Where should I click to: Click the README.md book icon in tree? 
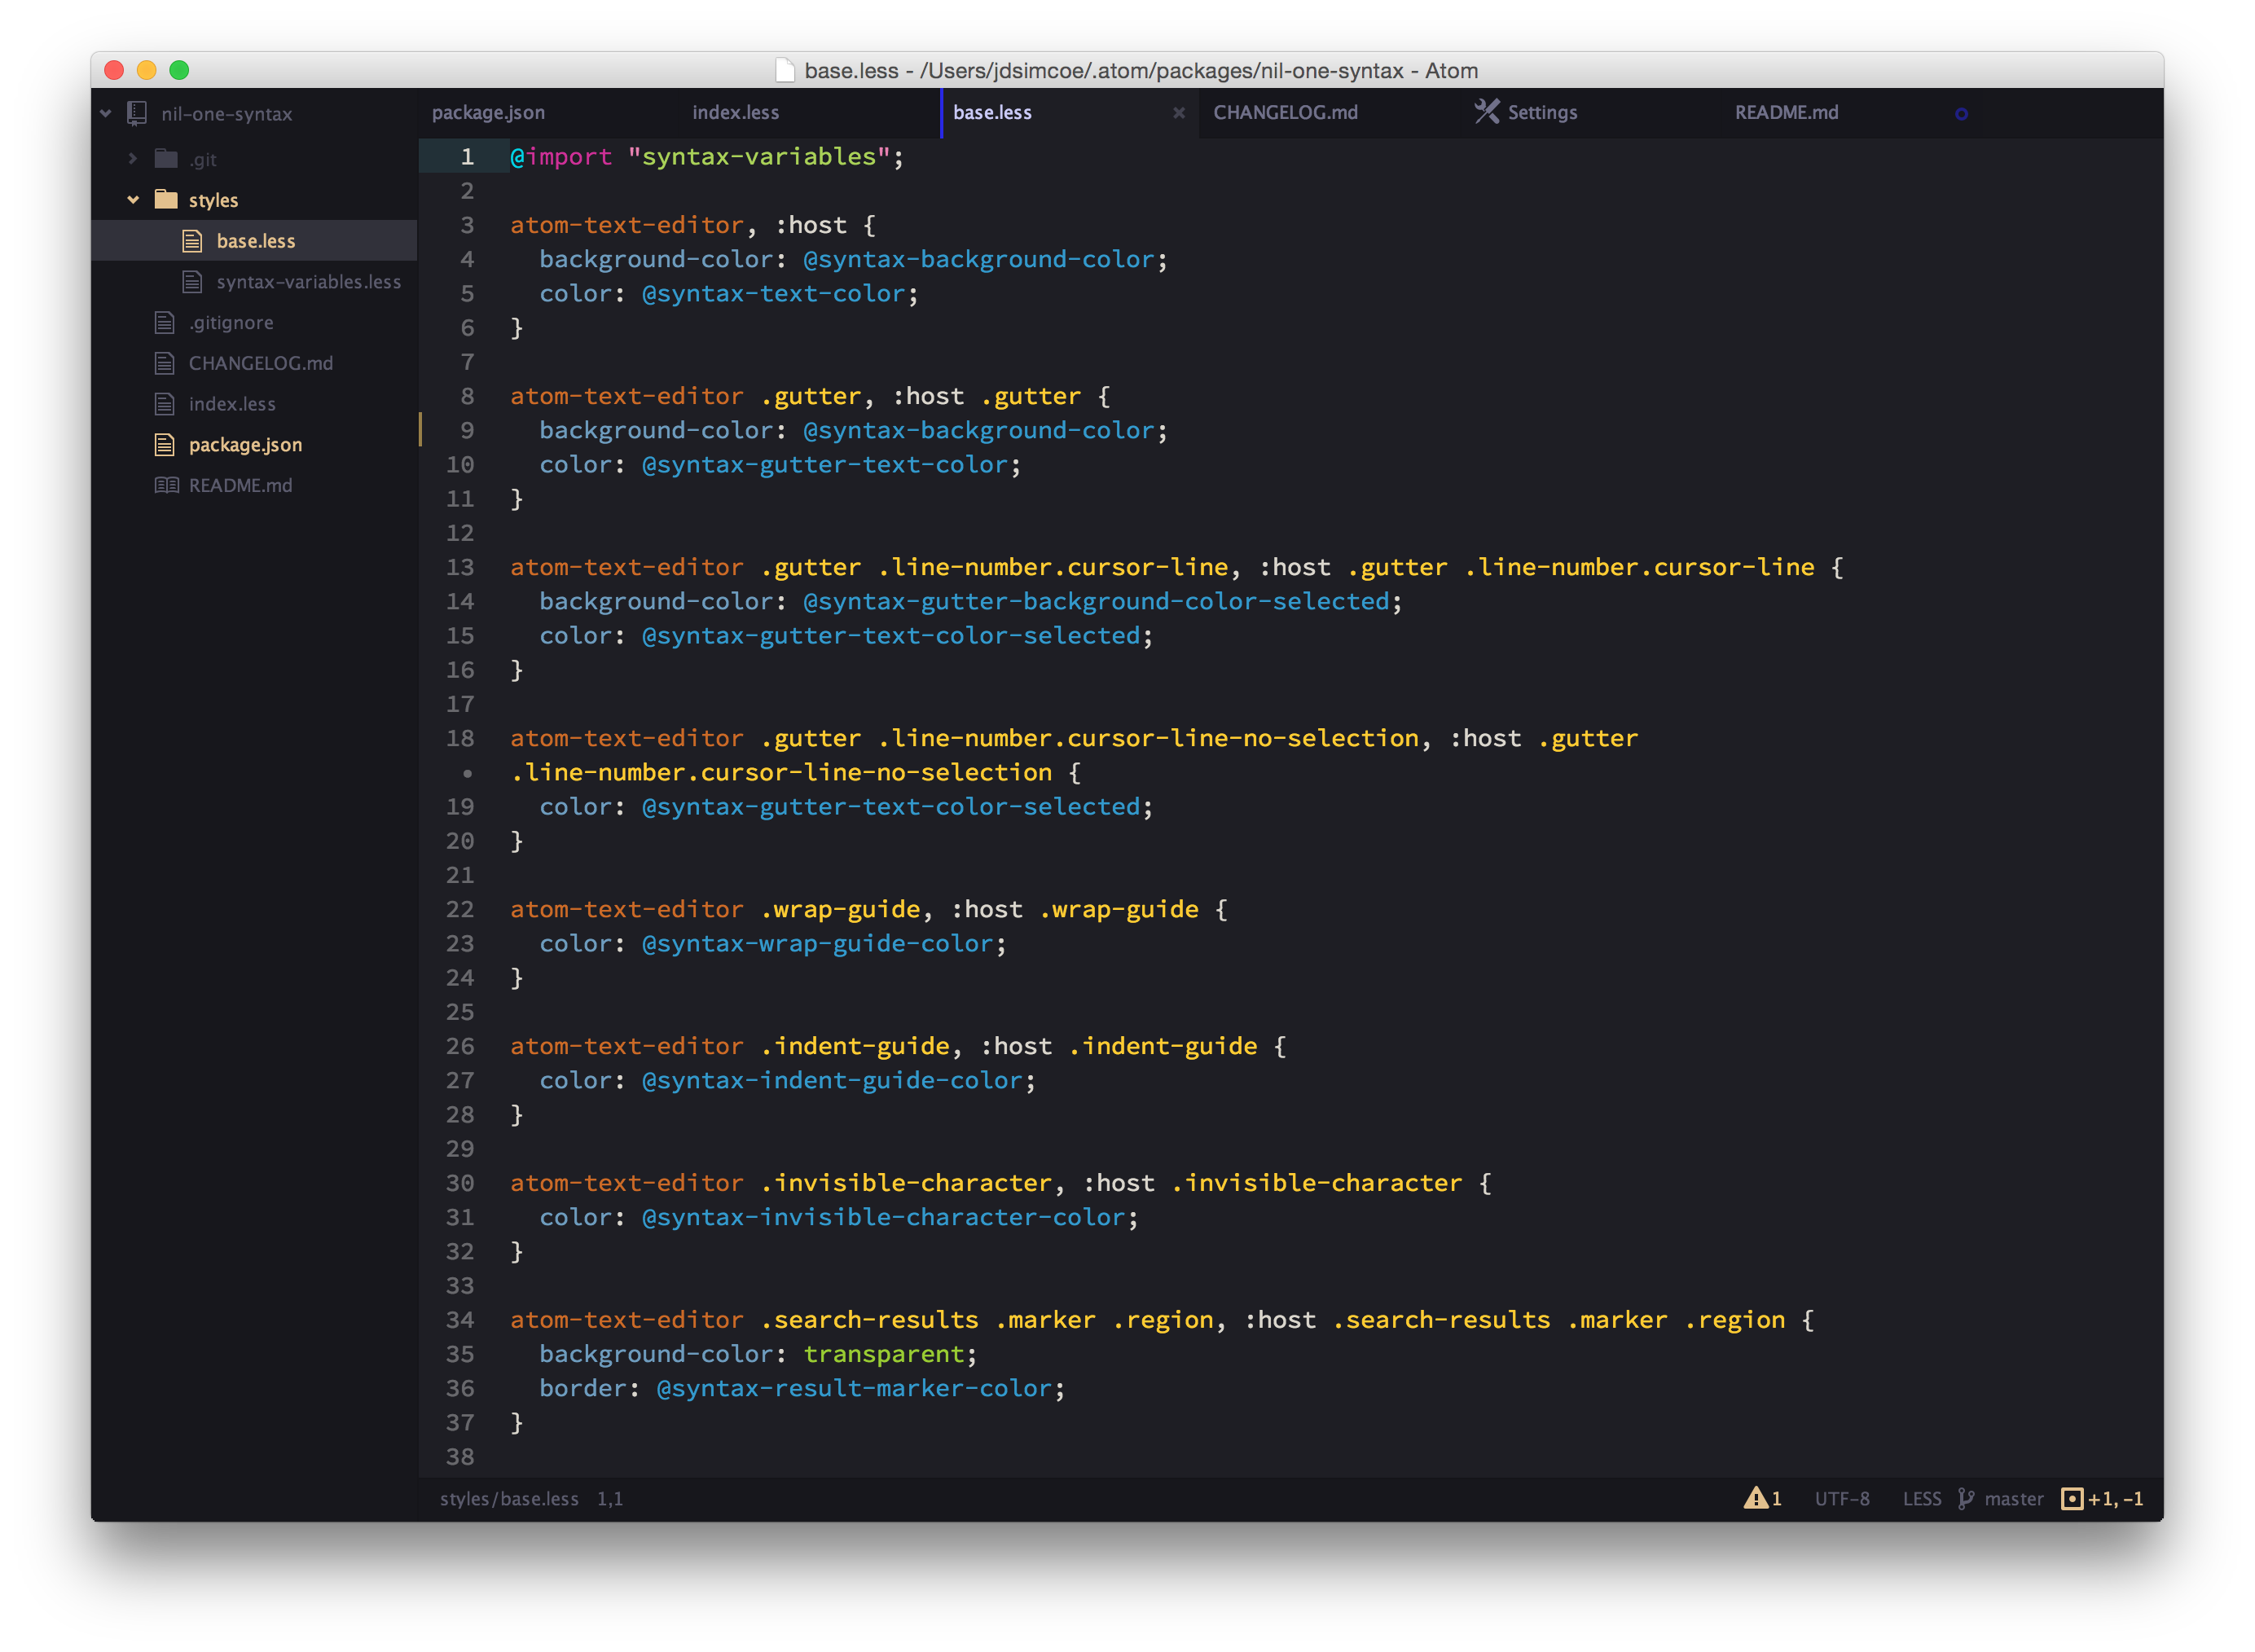coord(166,485)
